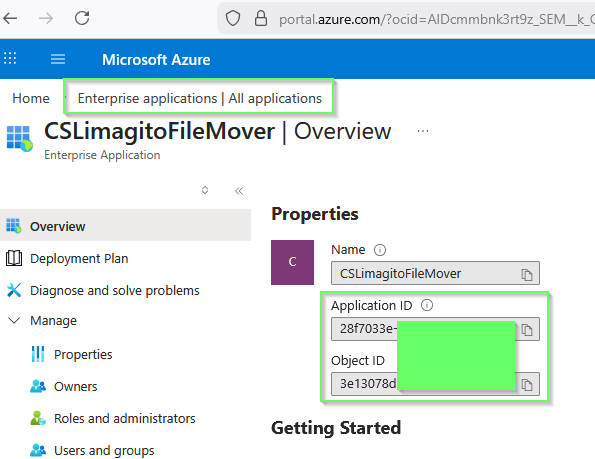Copy the Name value to clipboard
Viewport: 595px width, 459px height.
click(527, 274)
